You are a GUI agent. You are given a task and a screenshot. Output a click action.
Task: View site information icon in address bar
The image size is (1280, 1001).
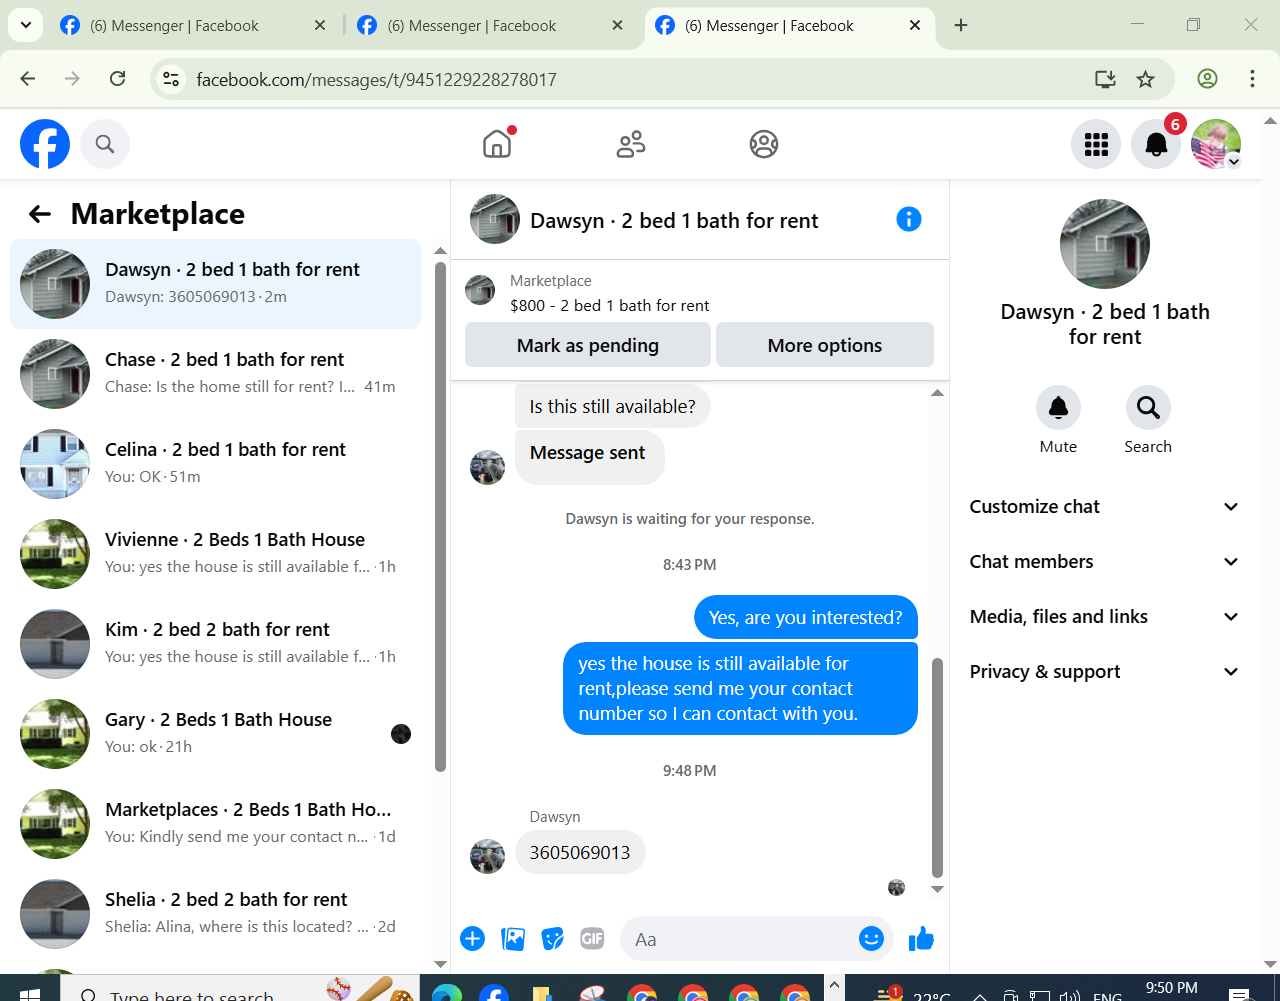click(x=171, y=79)
